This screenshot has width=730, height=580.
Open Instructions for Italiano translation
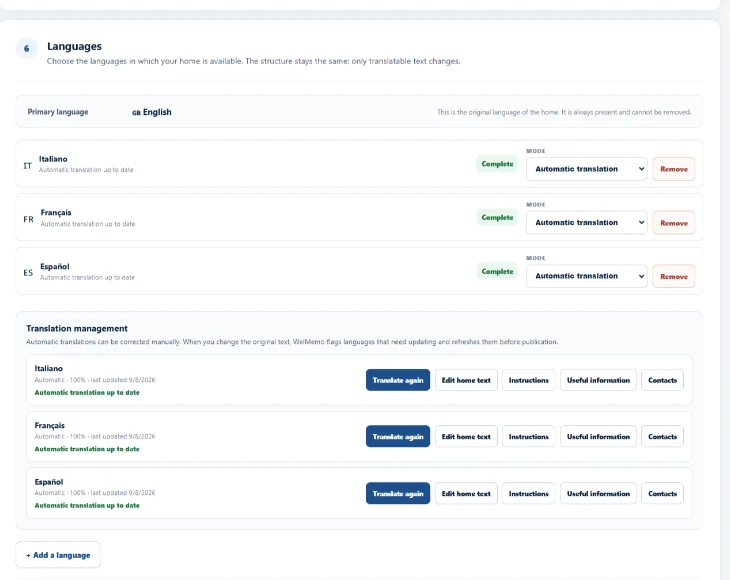(x=528, y=380)
